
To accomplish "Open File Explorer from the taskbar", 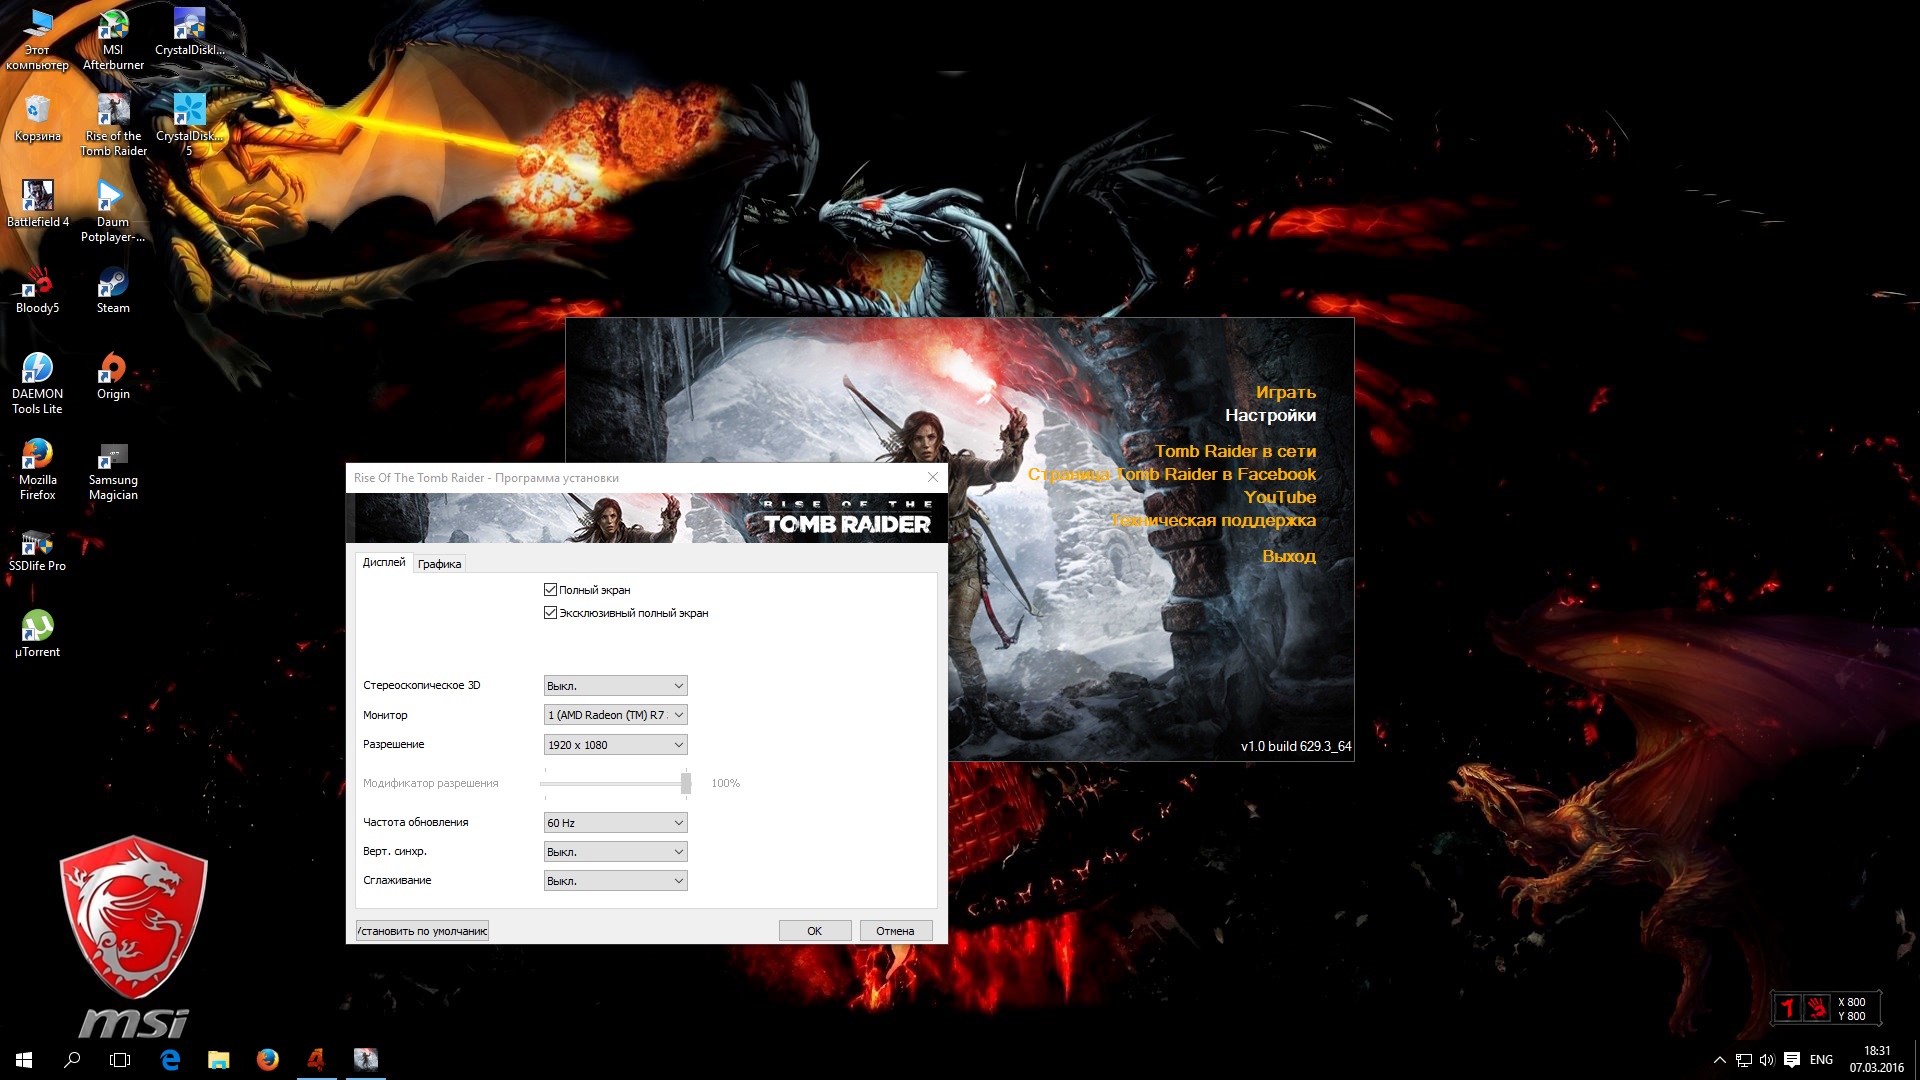I will click(218, 1059).
